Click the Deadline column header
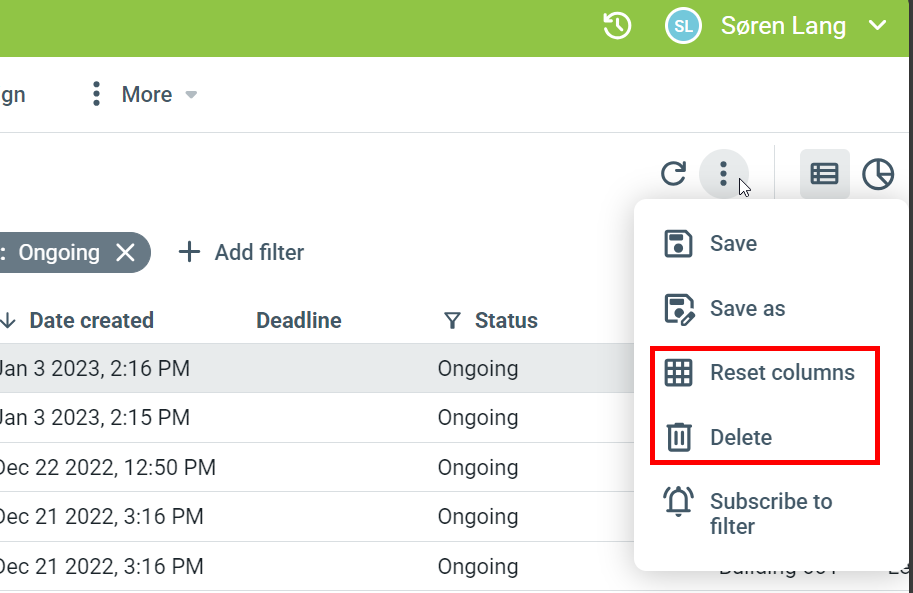Image resolution: width=913 pixels, height=593 pixels. (298, 320)
